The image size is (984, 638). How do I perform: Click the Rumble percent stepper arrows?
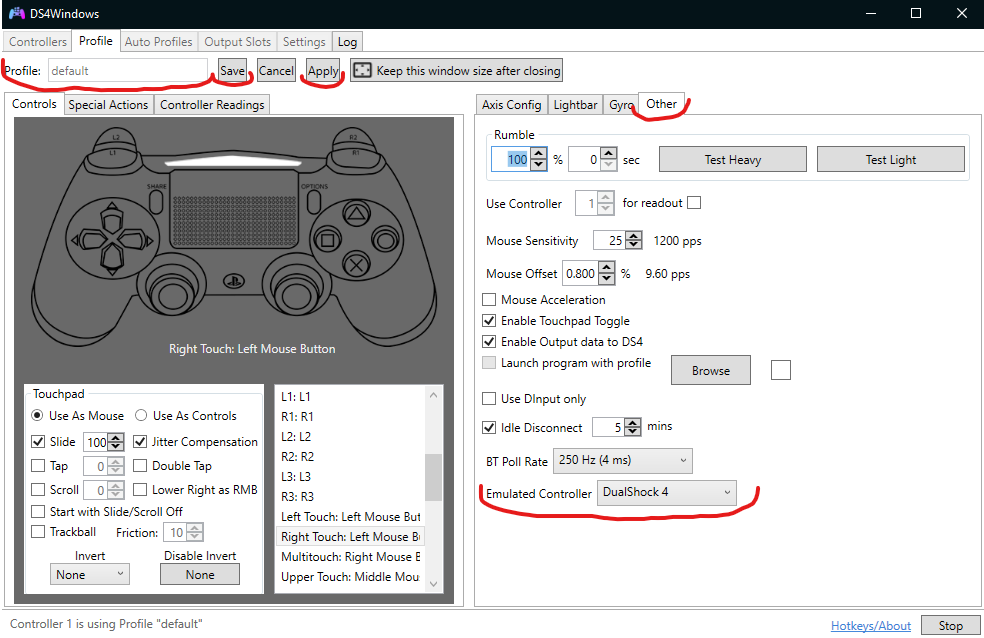pos(538,159)
